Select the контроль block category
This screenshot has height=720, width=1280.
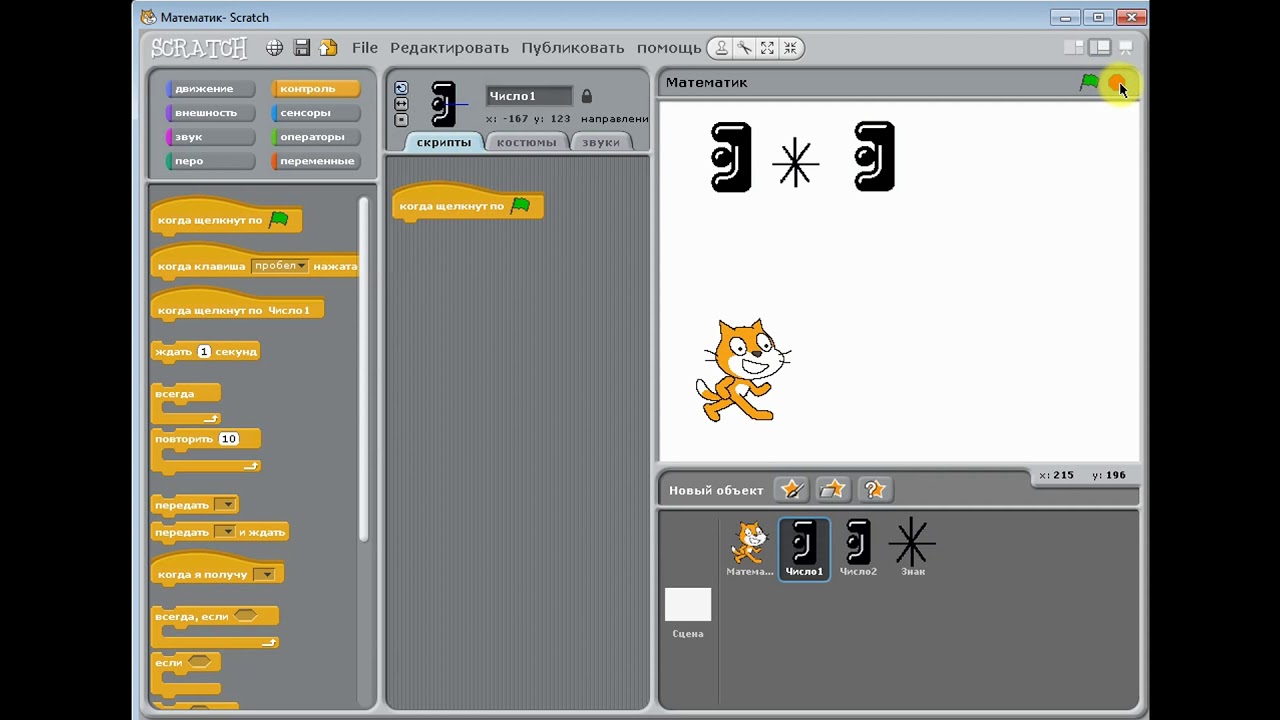pyautogui.click(x=315, y=89)
